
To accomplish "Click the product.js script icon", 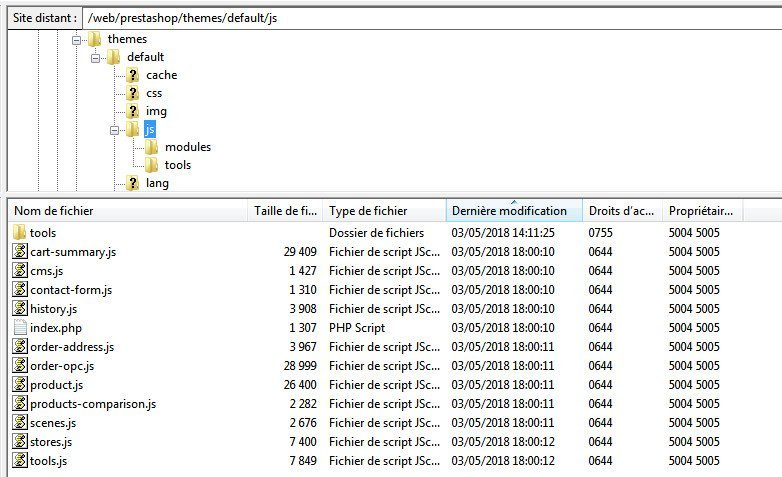I will pos(19,384).
